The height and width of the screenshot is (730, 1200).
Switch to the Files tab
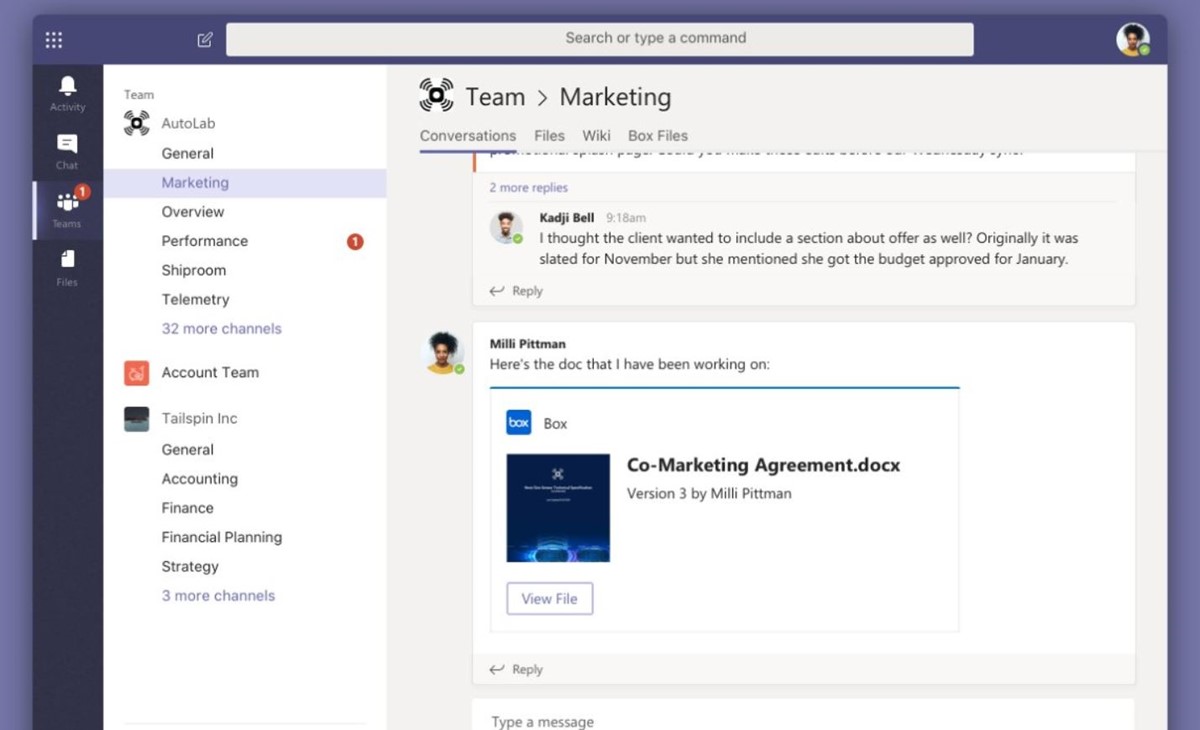click(549, 136)
